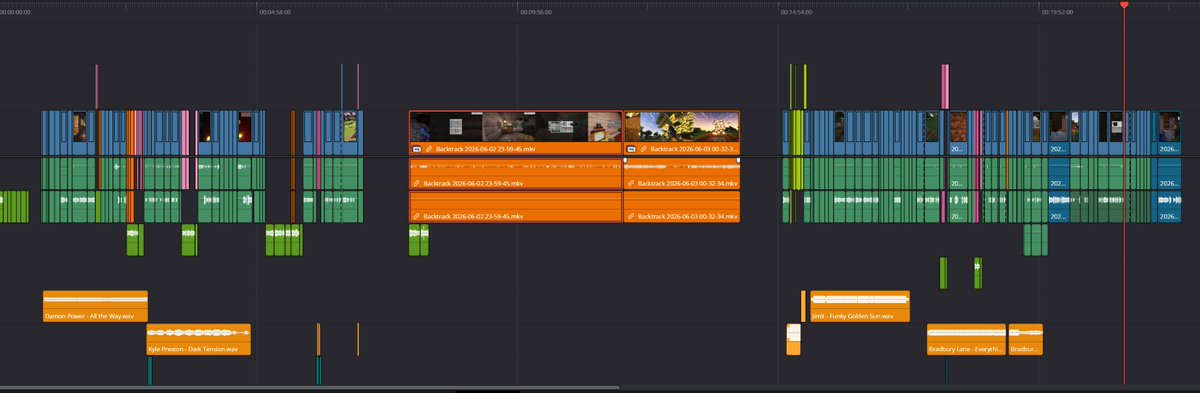Click the link icon on the 23-59-45 video clip
The width and height of the screenshot is (1200, 393).
(429, 148)
